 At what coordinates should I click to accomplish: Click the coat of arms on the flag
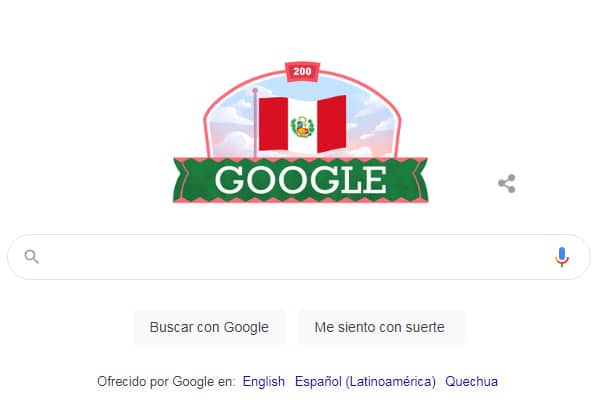coord(302,127)
